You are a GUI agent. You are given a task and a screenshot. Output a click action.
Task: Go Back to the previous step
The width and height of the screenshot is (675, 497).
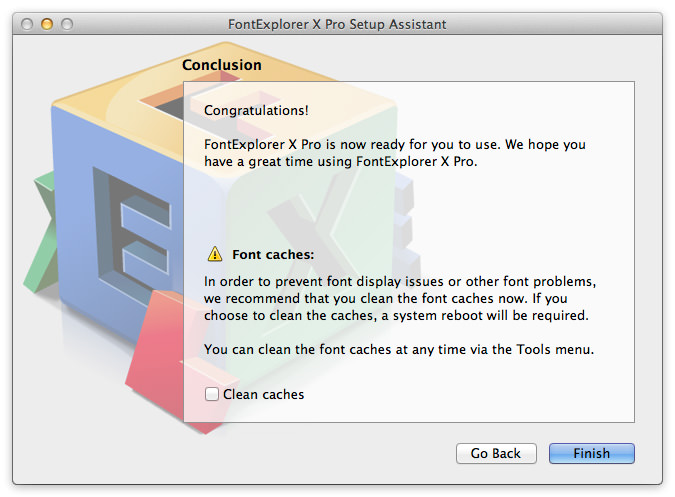point(496,453)
